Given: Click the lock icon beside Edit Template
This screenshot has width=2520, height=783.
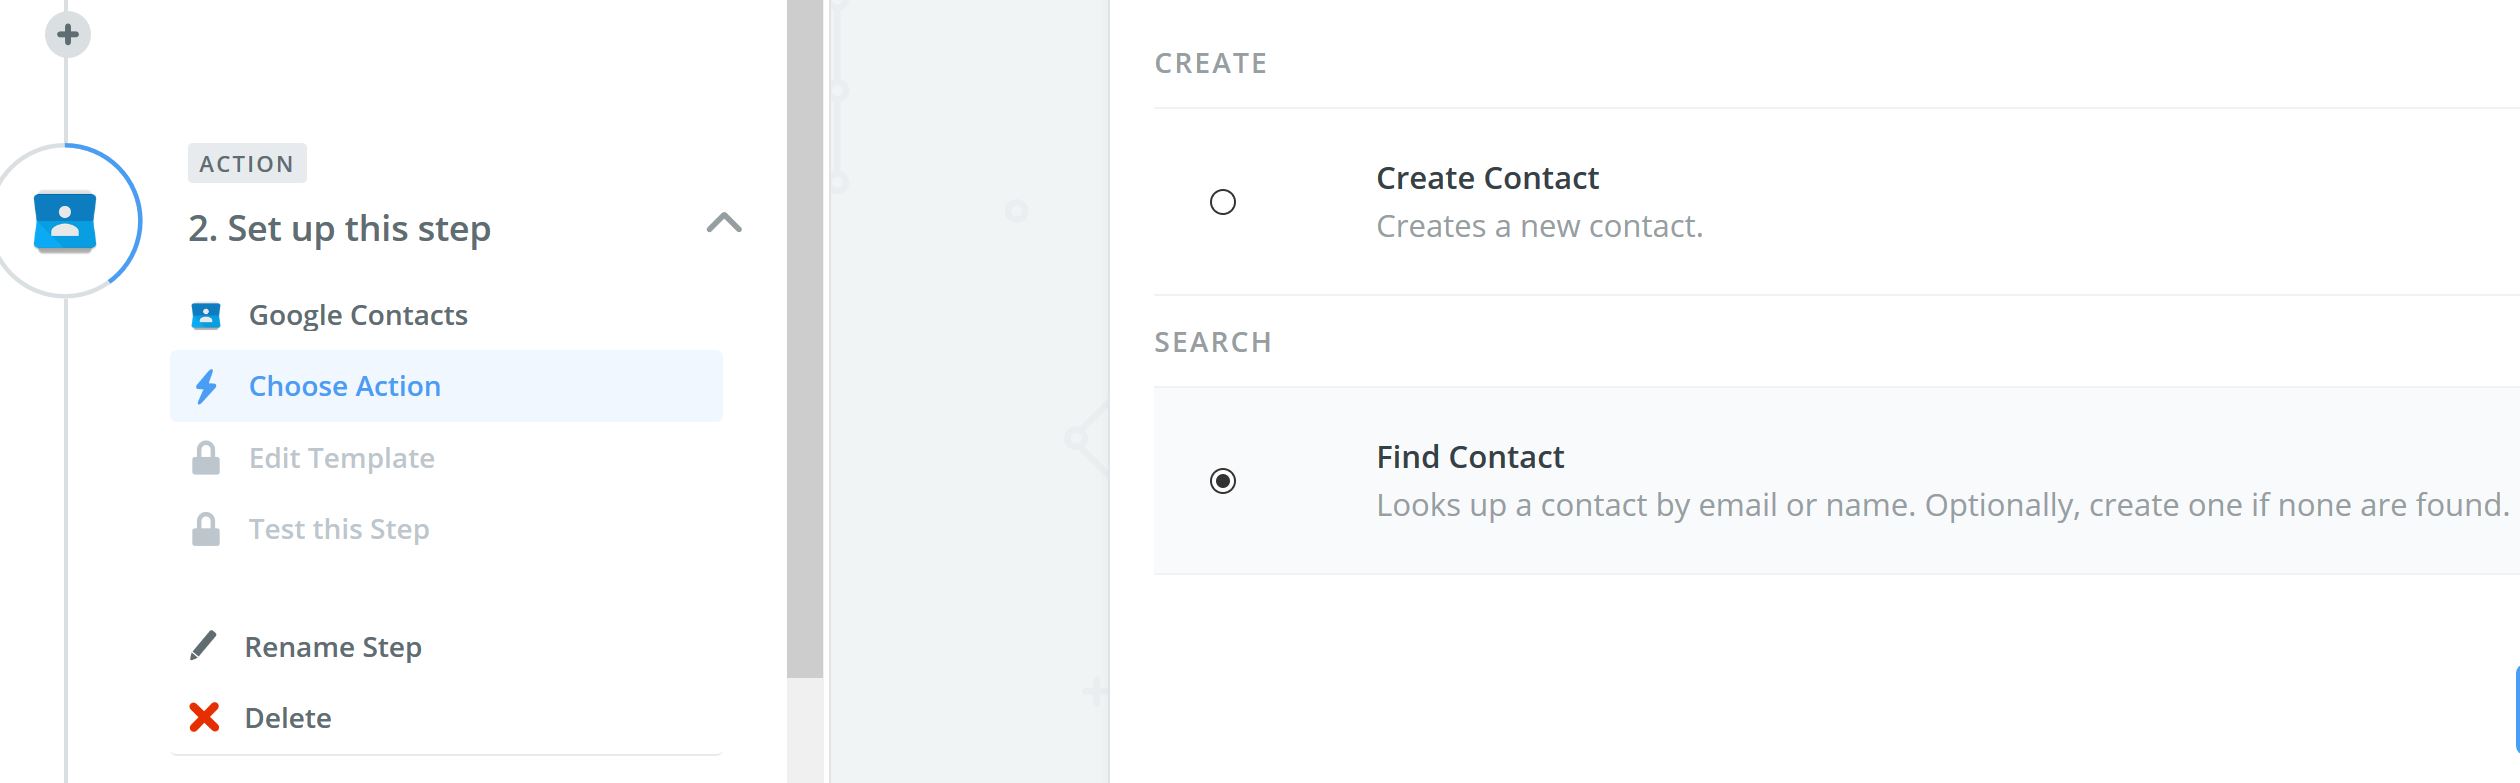Looking at the screenshot, I should (206, 458).
